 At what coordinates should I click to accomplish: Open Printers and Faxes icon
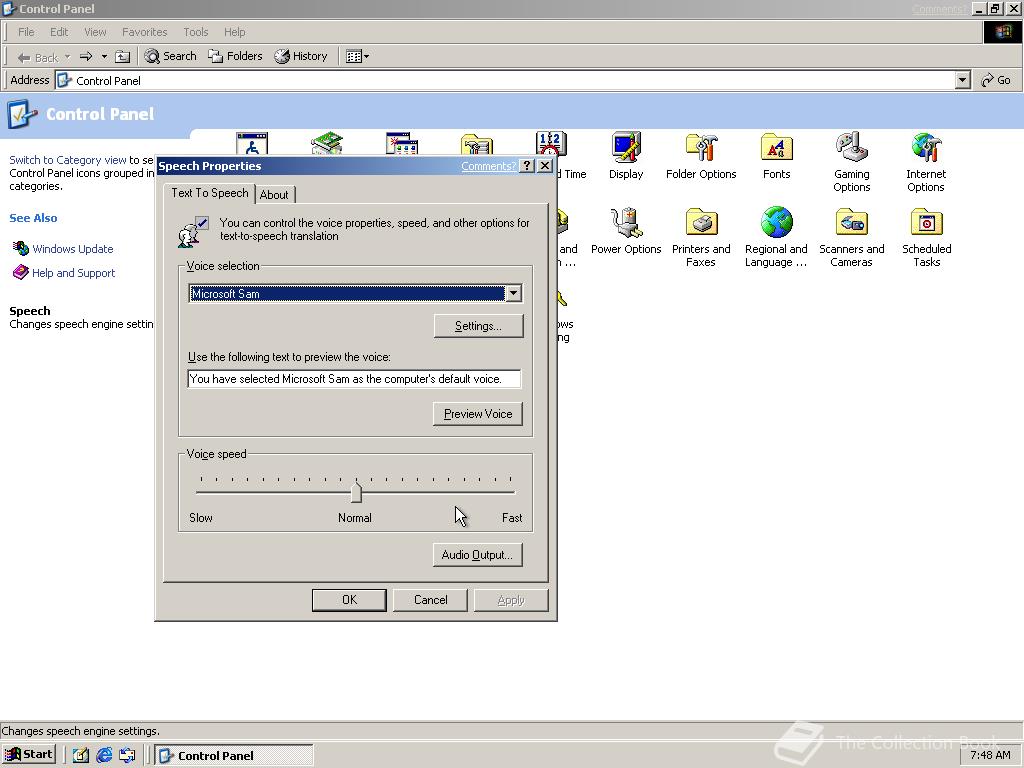[701, 237]
